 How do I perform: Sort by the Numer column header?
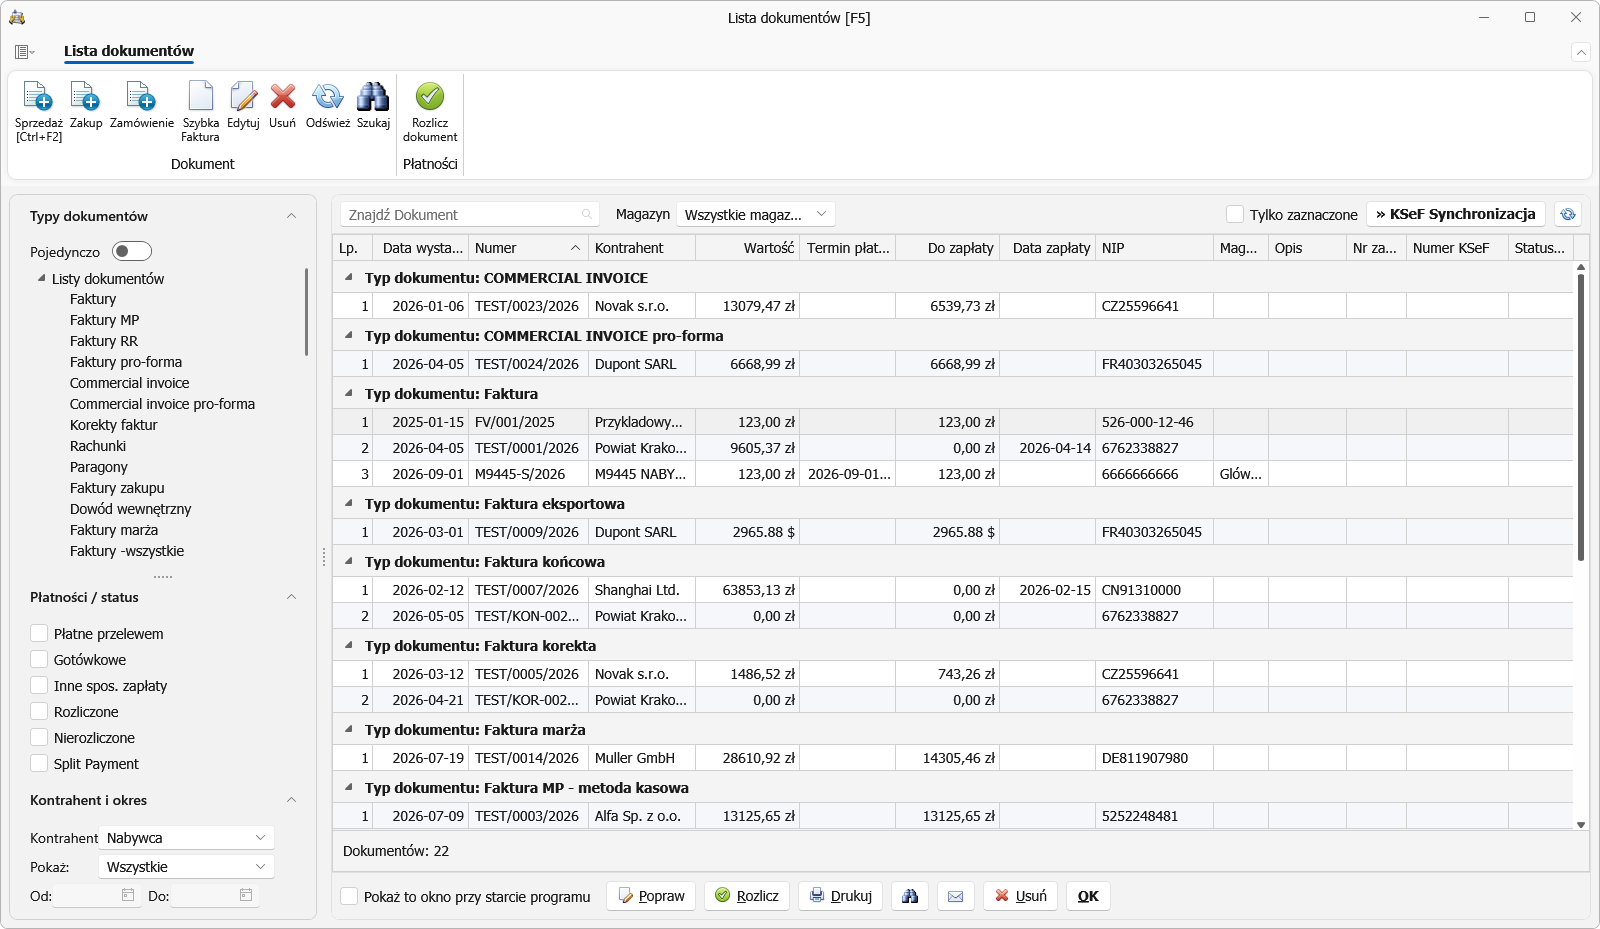coord(528,248)
